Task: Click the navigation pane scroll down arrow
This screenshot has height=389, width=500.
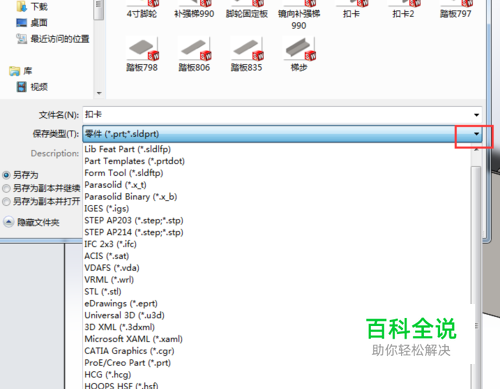Action: [99, 93]
